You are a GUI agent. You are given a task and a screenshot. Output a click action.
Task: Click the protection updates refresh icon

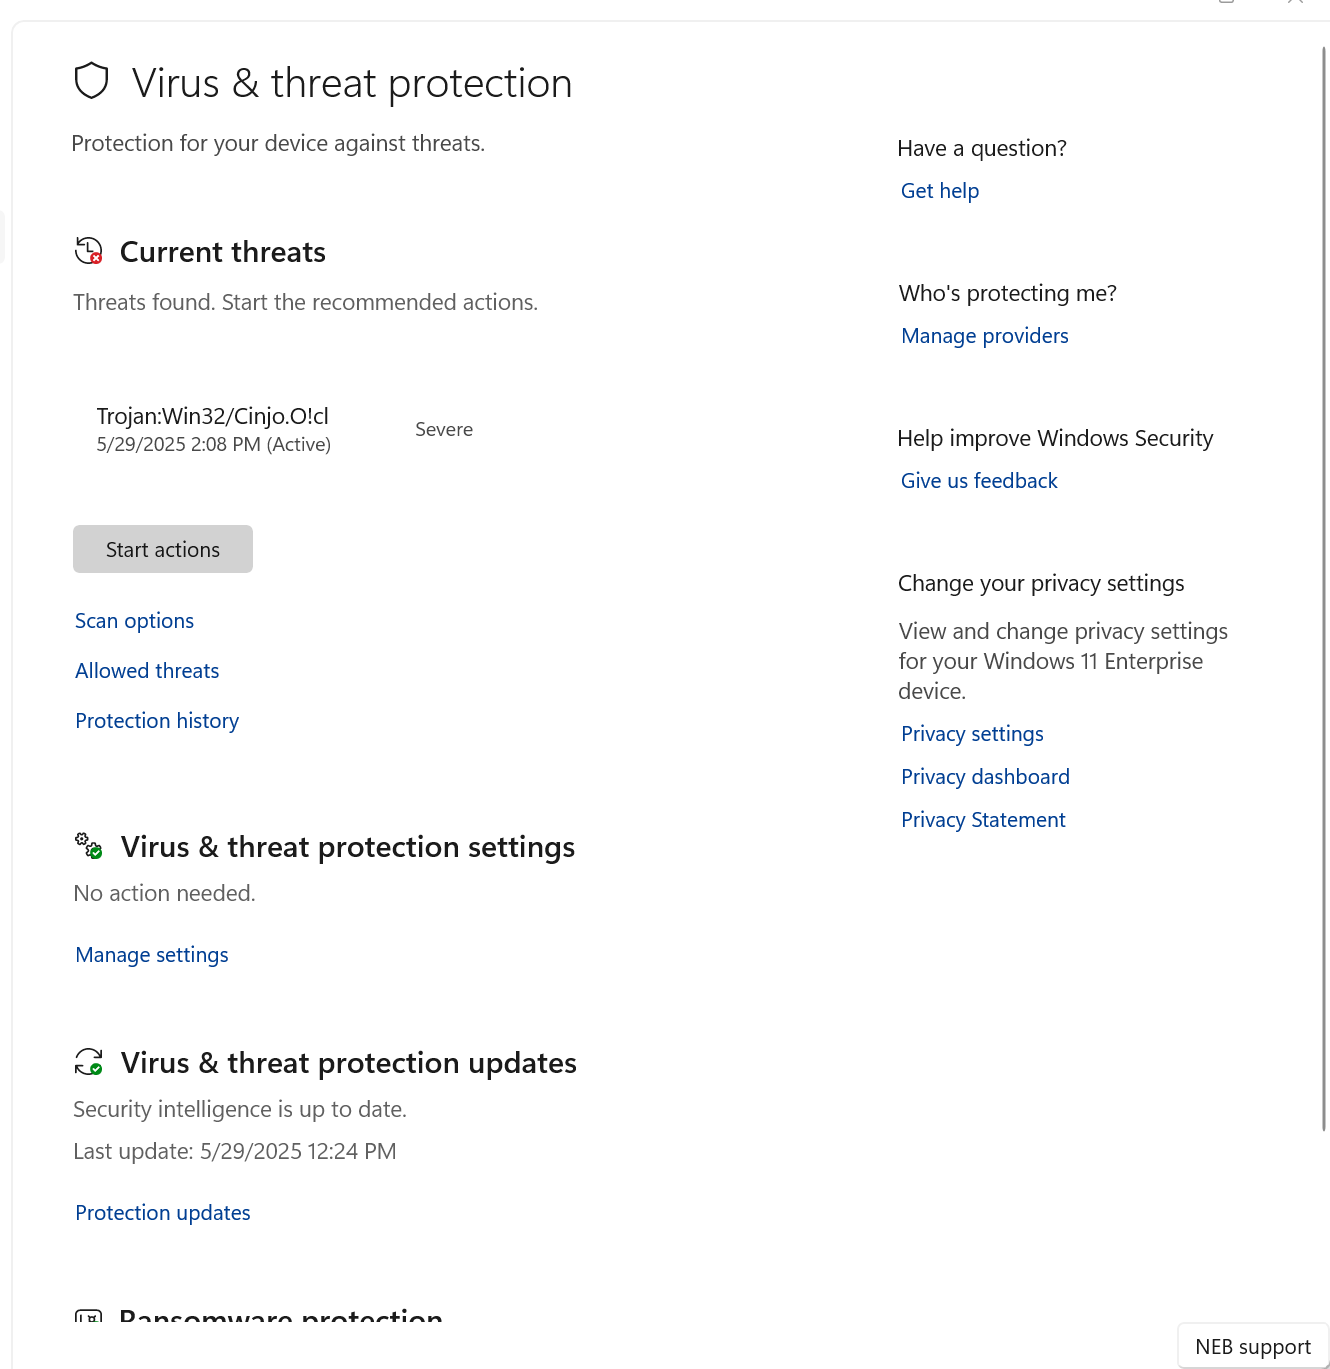[x=88, y=1062]
